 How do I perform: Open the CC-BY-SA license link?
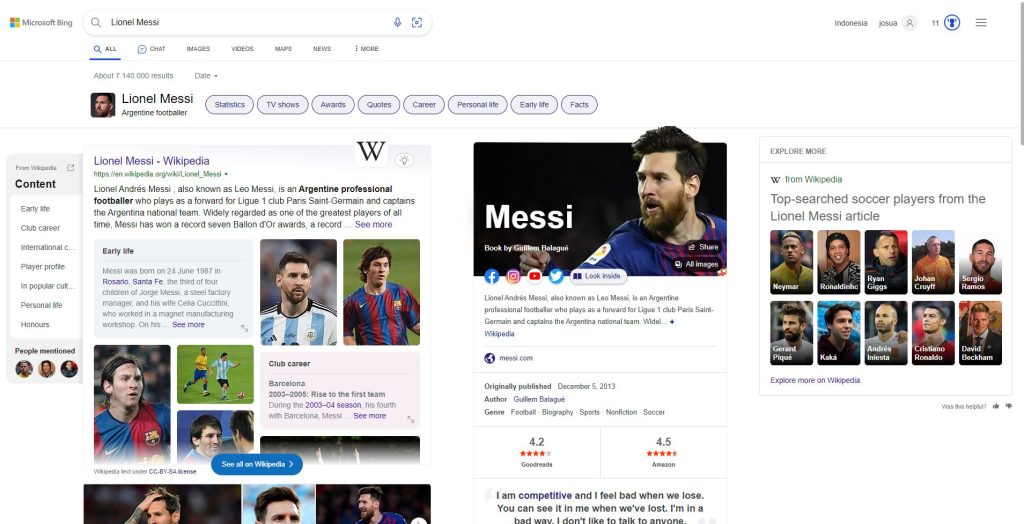coord(172,471)
